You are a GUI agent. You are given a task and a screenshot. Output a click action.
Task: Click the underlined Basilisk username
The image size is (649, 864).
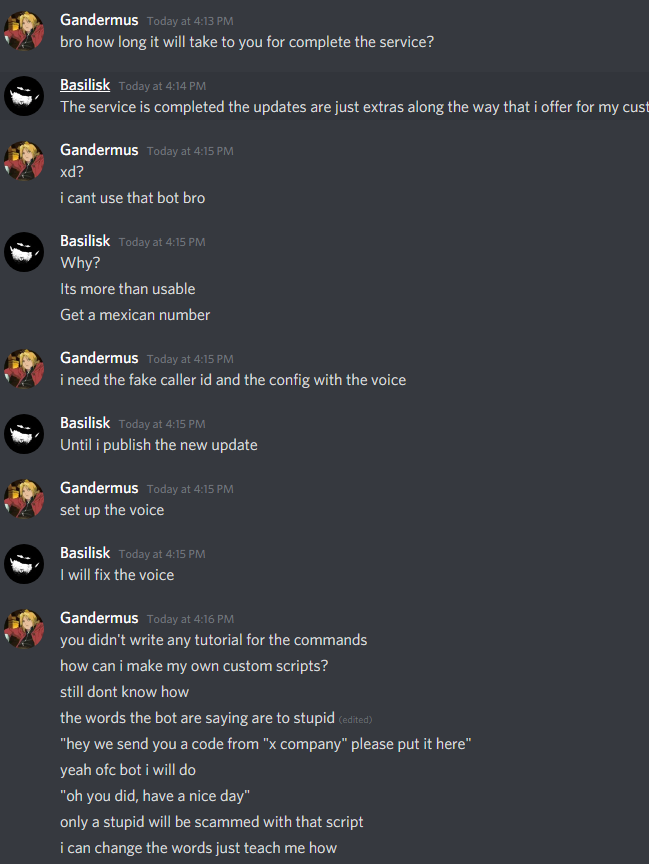85,85
